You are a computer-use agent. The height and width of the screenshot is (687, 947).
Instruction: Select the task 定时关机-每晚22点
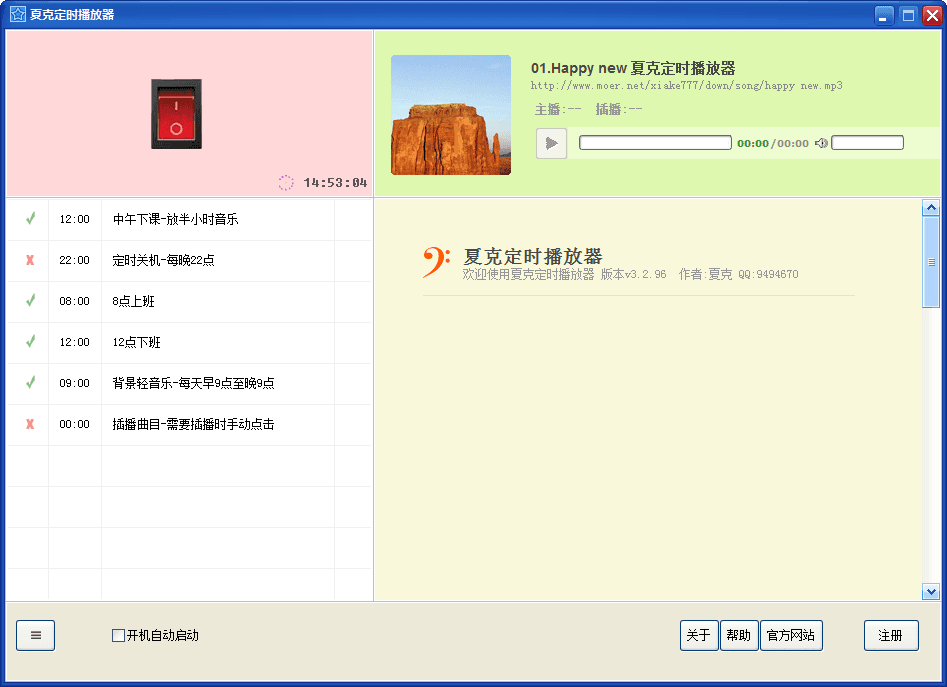[x=163, y=260]
